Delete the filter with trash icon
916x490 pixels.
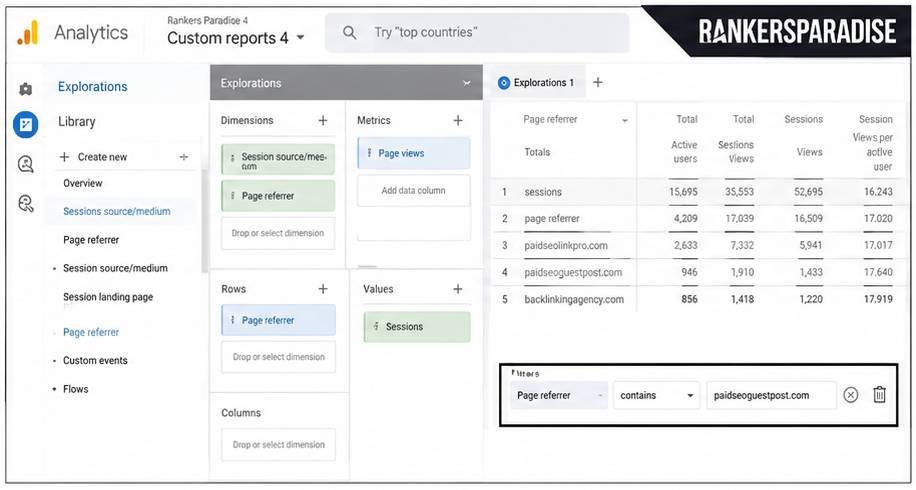pyautogui.click(x=879, y=395)
